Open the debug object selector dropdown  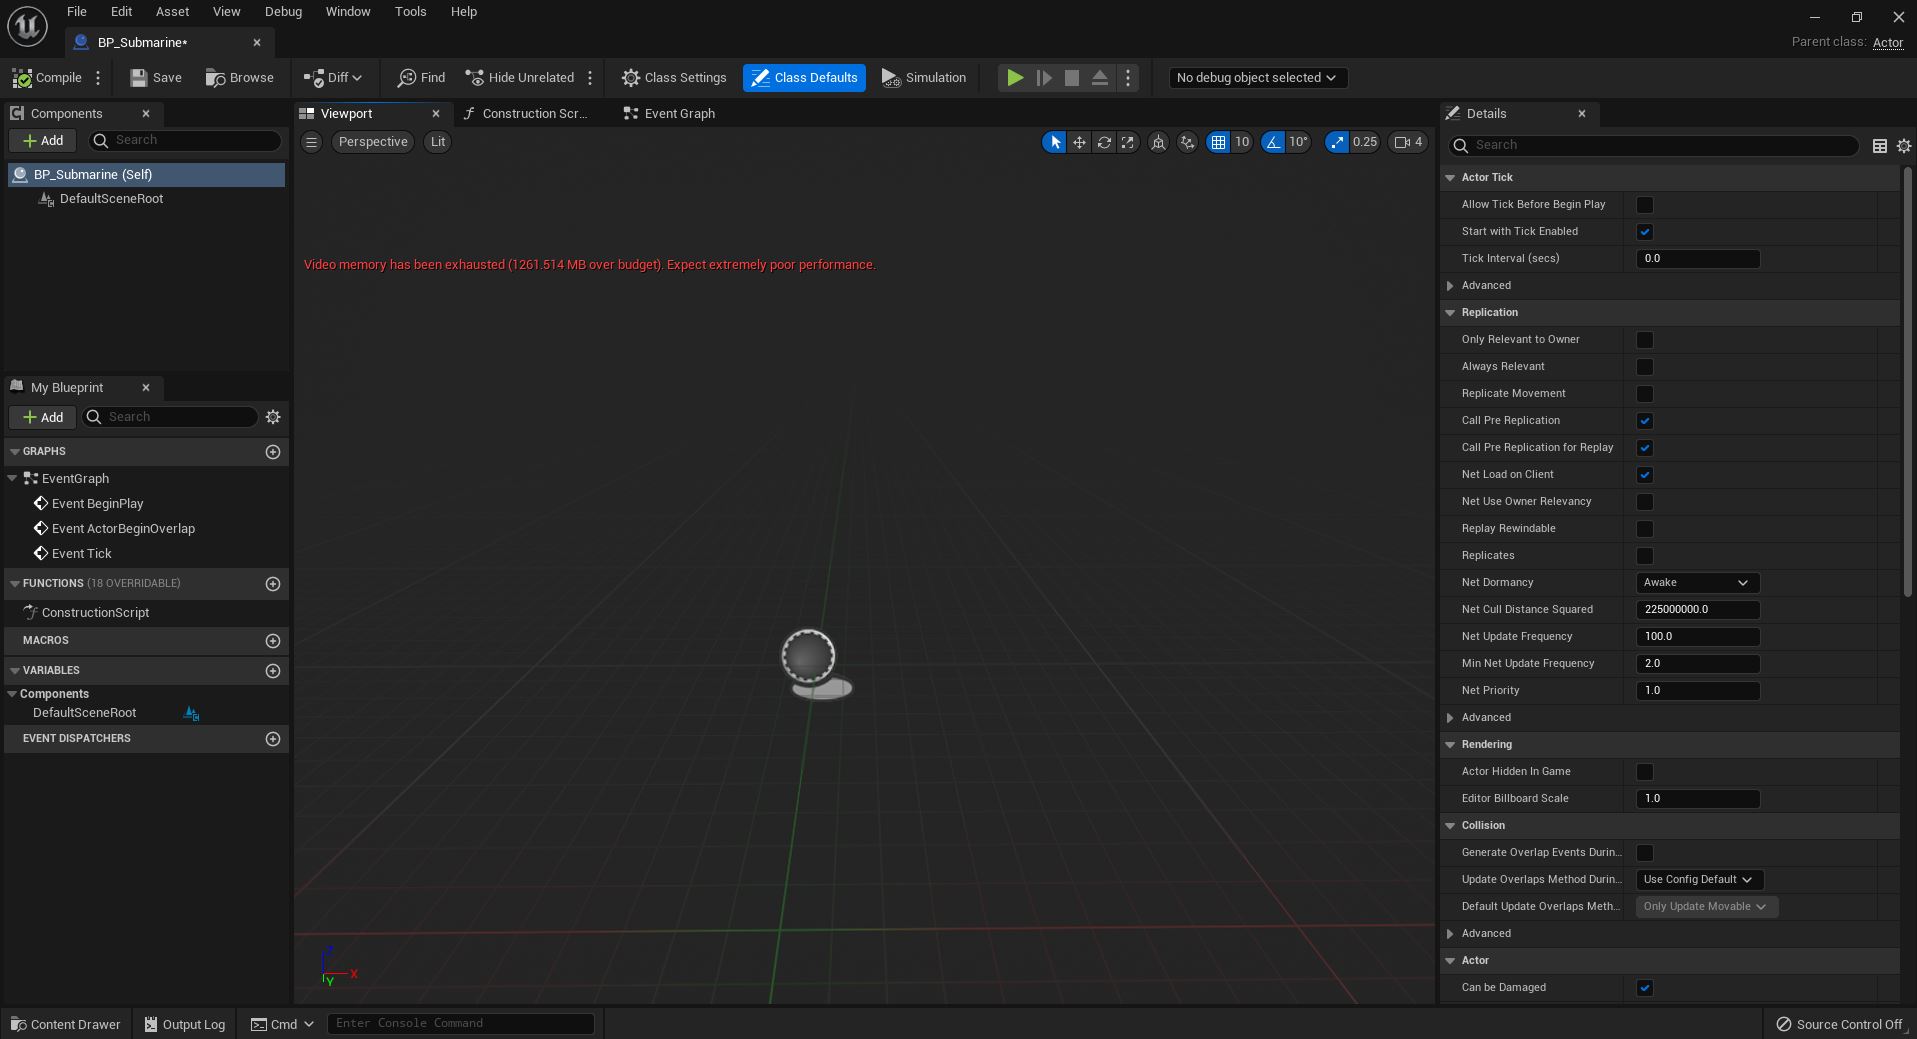(1257, 78)
